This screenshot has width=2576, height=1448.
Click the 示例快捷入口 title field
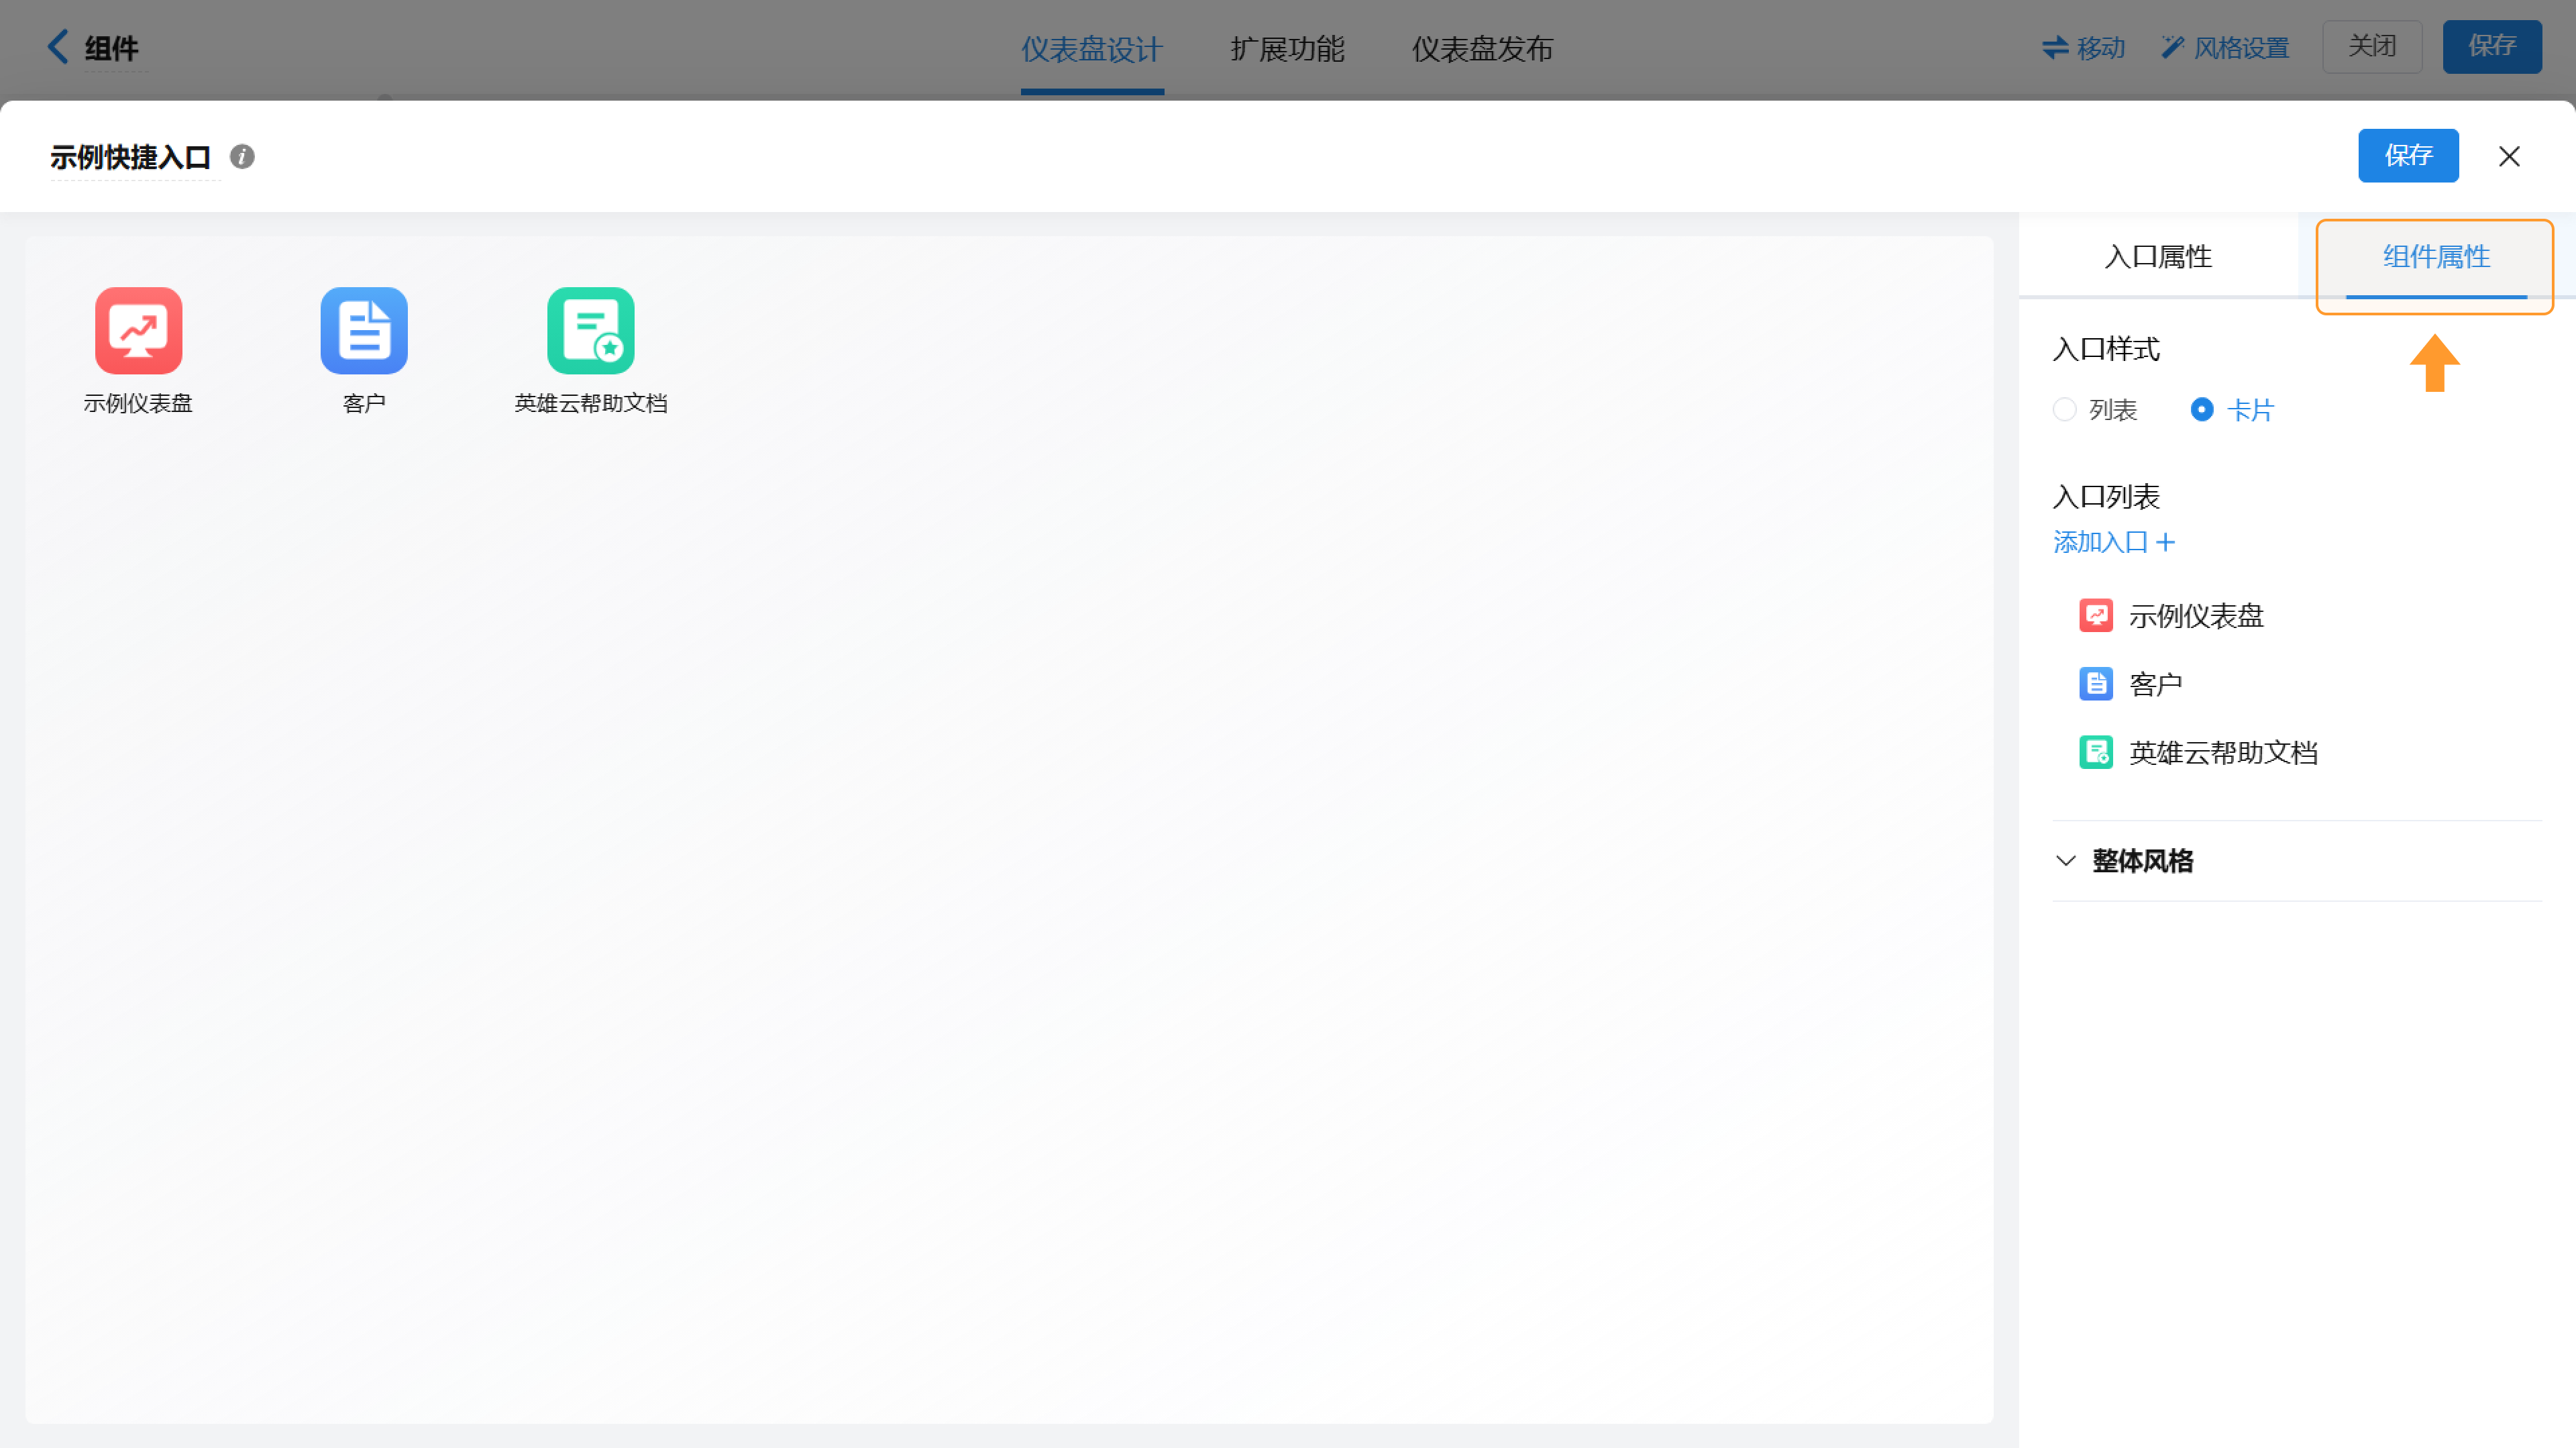(x=131, y=157)
